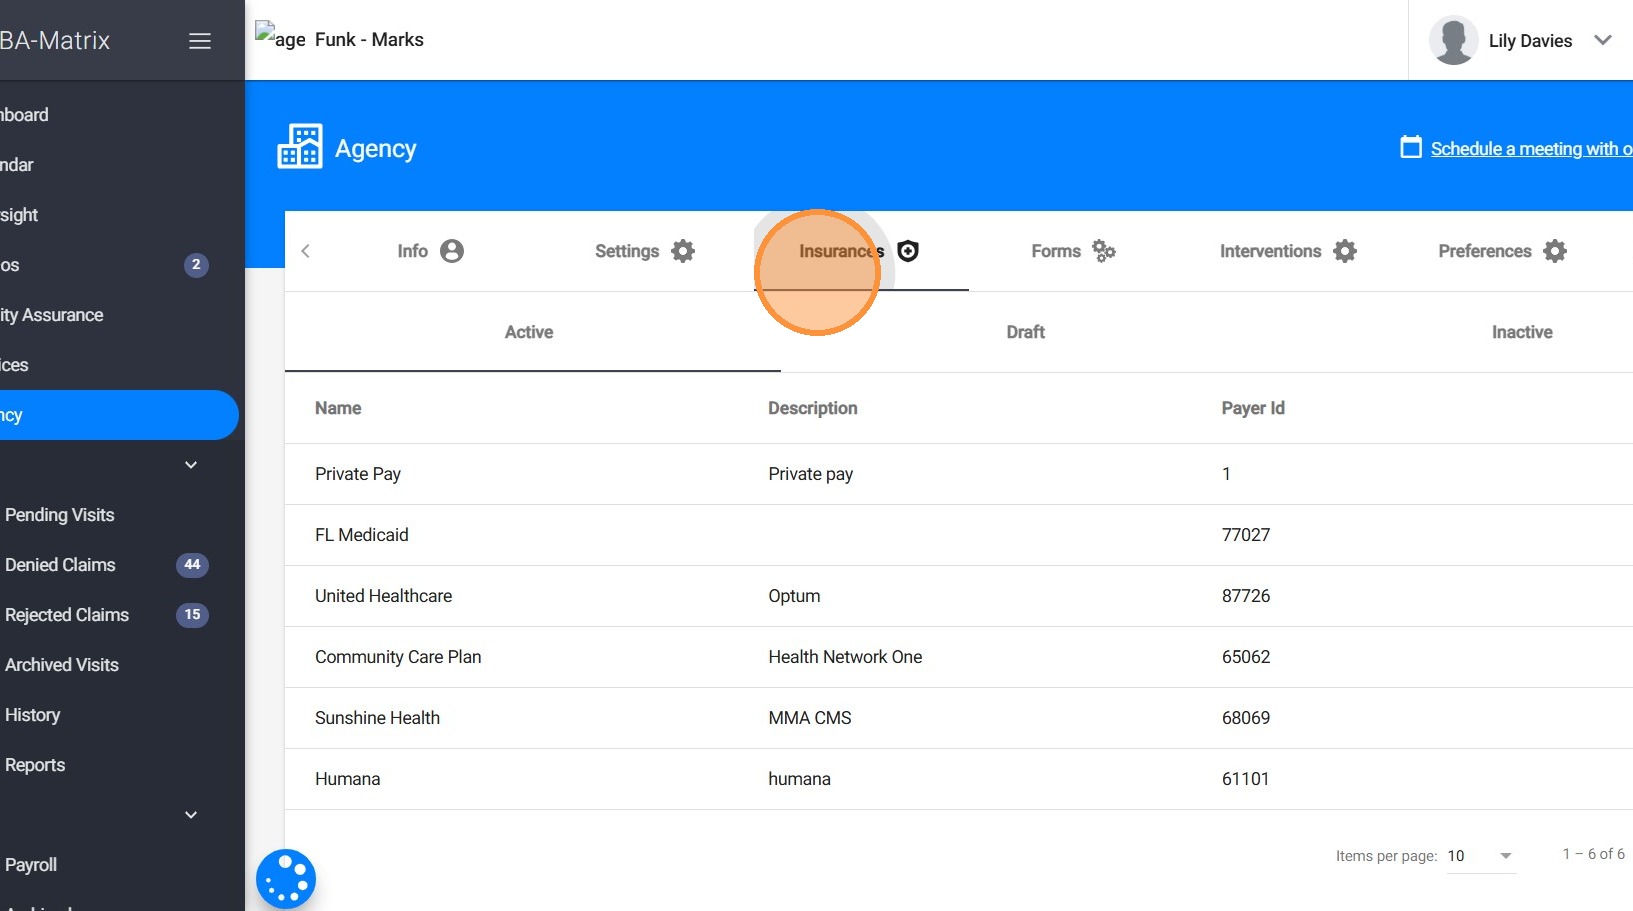Open Denied Claims in the sidebar
This screenshot has height=911, width=1633.
tap(61, 565)
